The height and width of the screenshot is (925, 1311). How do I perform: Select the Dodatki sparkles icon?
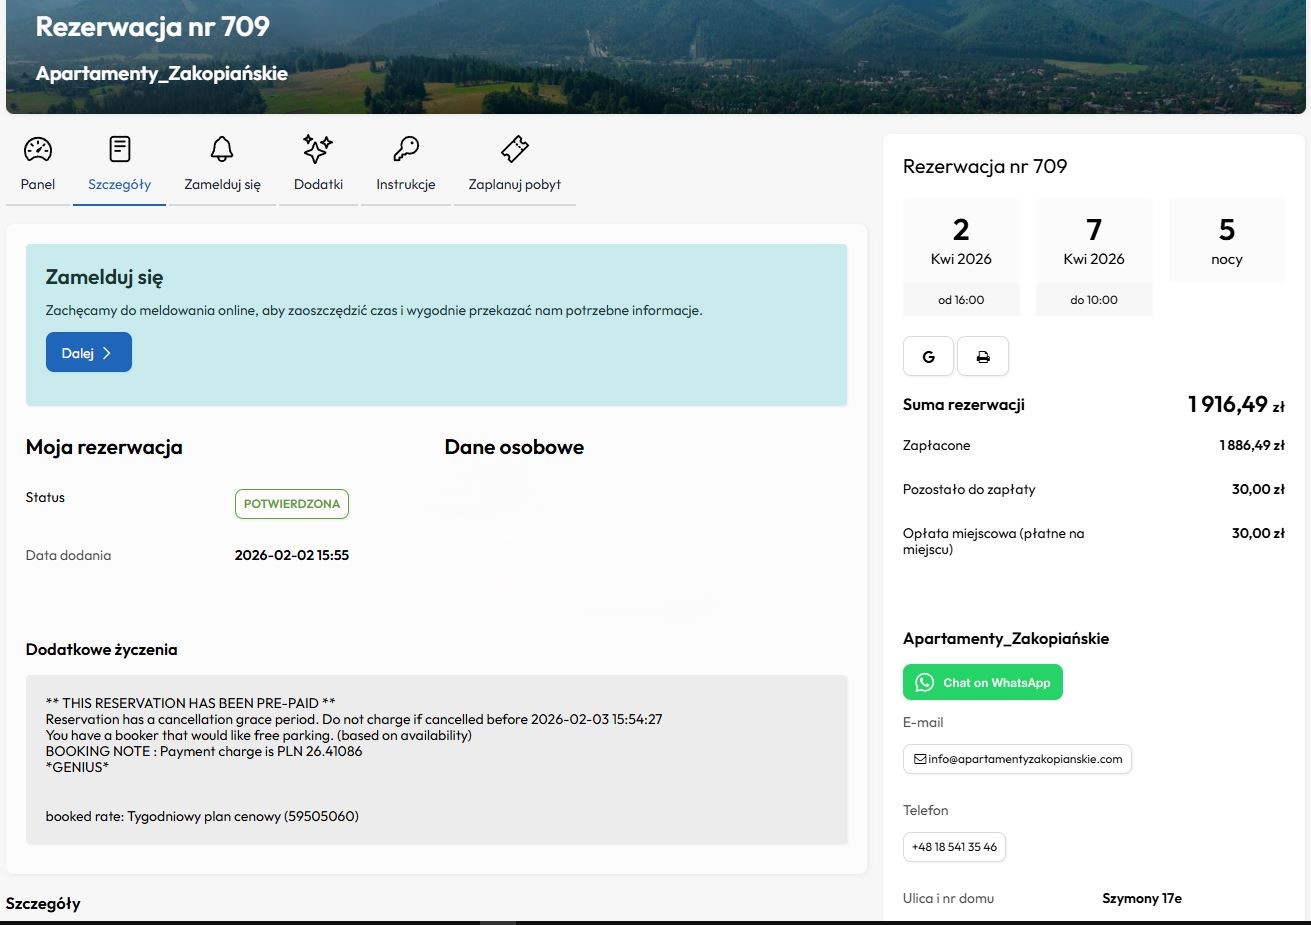(x=318, y=150)
